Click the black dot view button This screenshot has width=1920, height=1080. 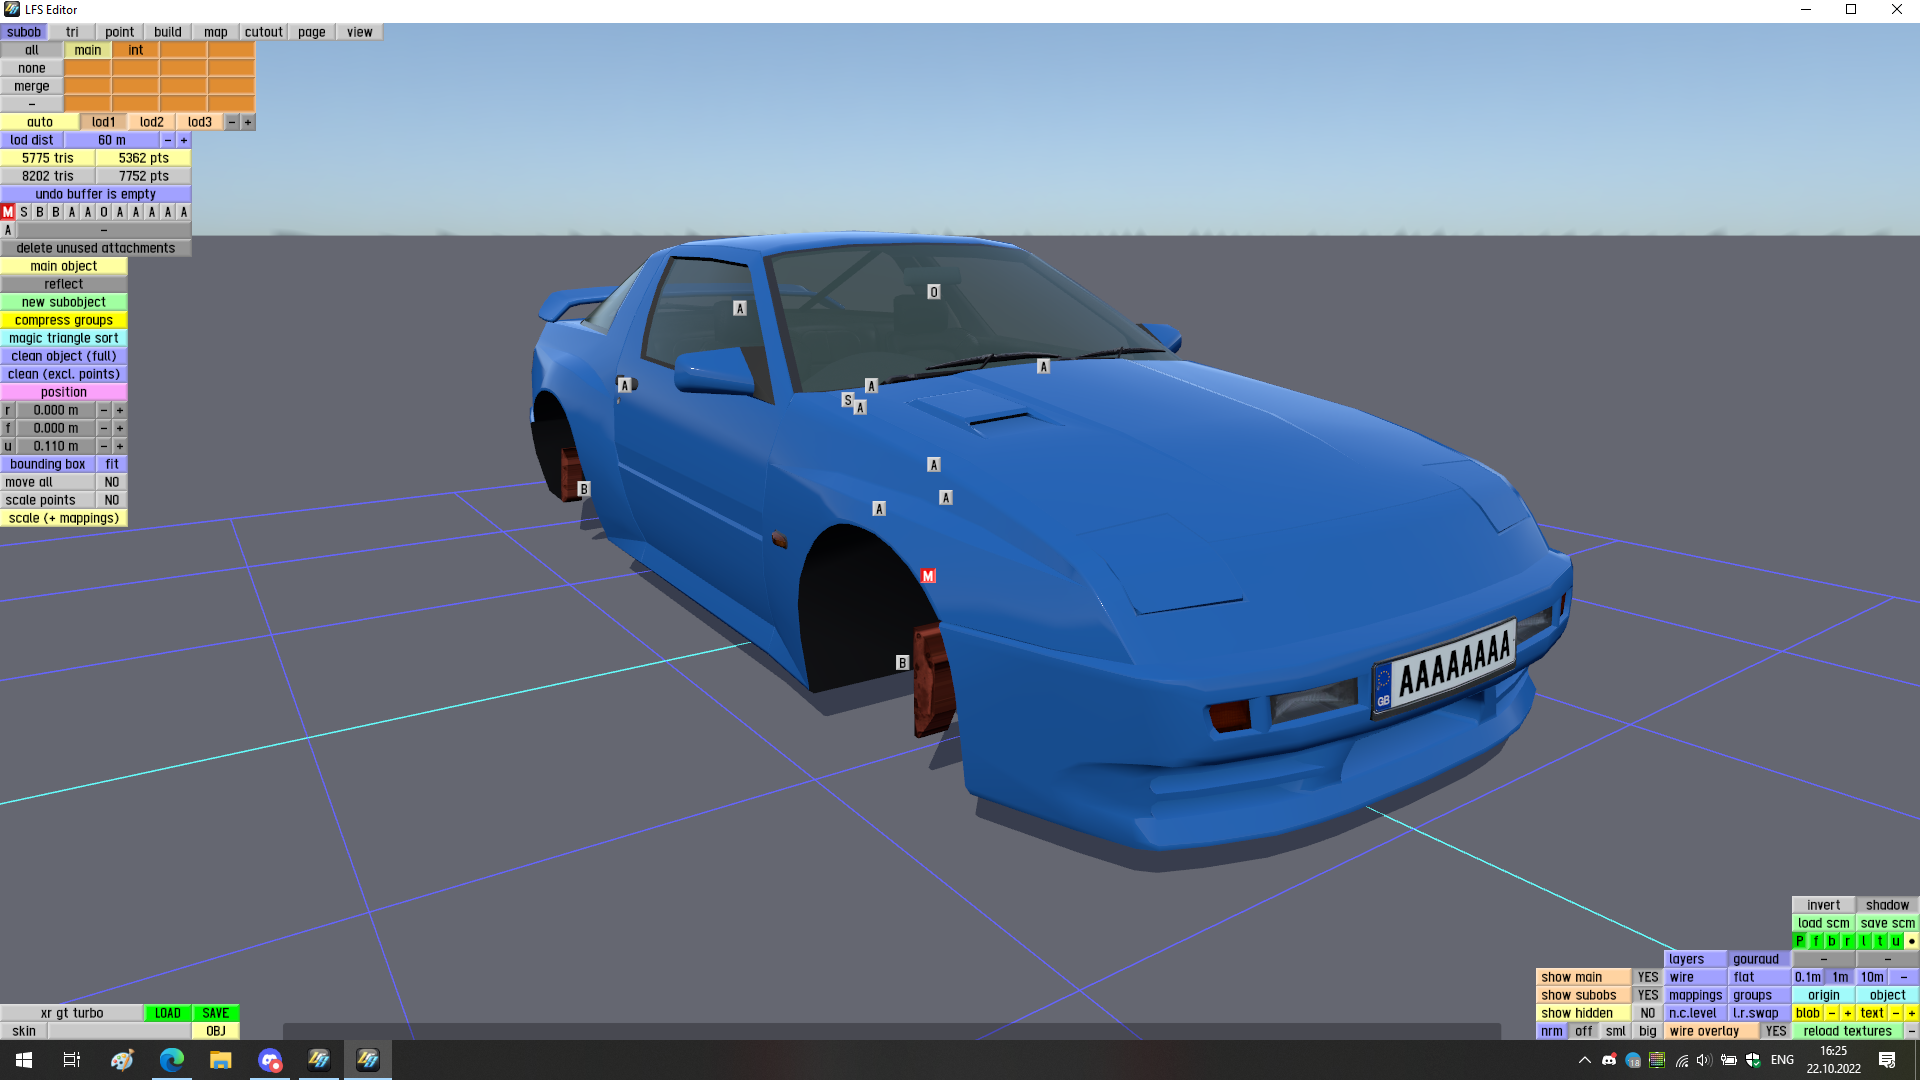[x=1911, y=941]
